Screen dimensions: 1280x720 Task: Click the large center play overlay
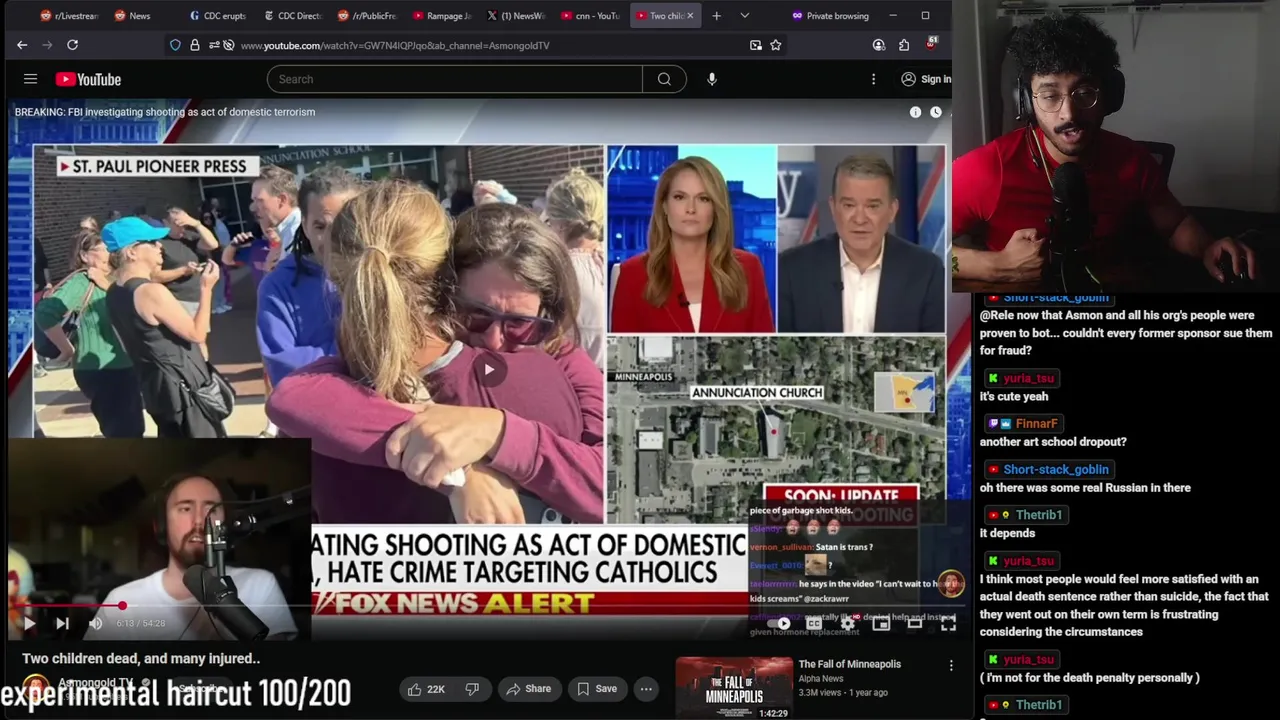point(488,370)
